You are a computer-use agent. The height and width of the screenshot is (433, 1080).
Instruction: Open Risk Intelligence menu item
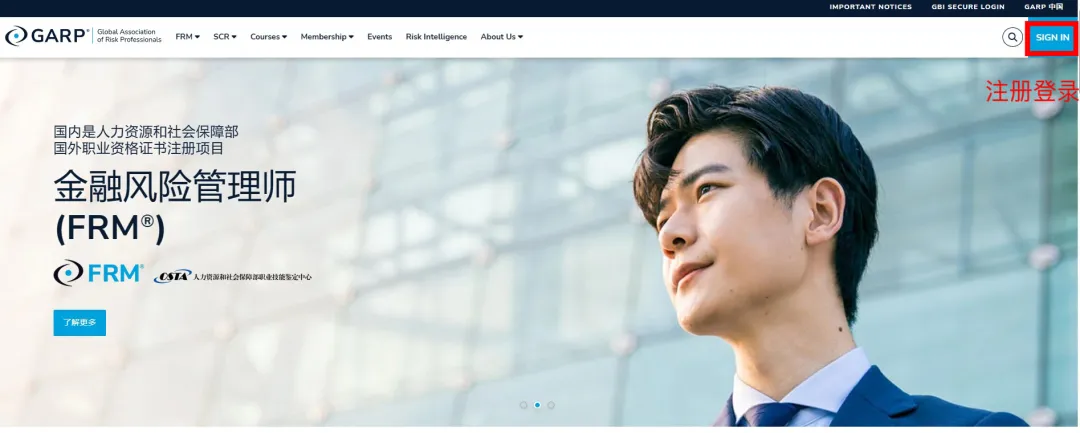[436, 37]
